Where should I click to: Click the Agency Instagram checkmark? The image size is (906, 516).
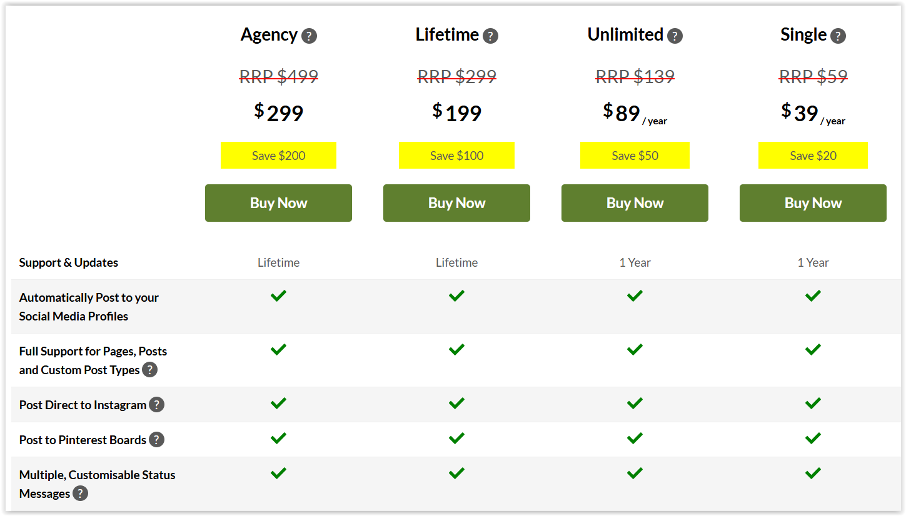tap(278, 403)
